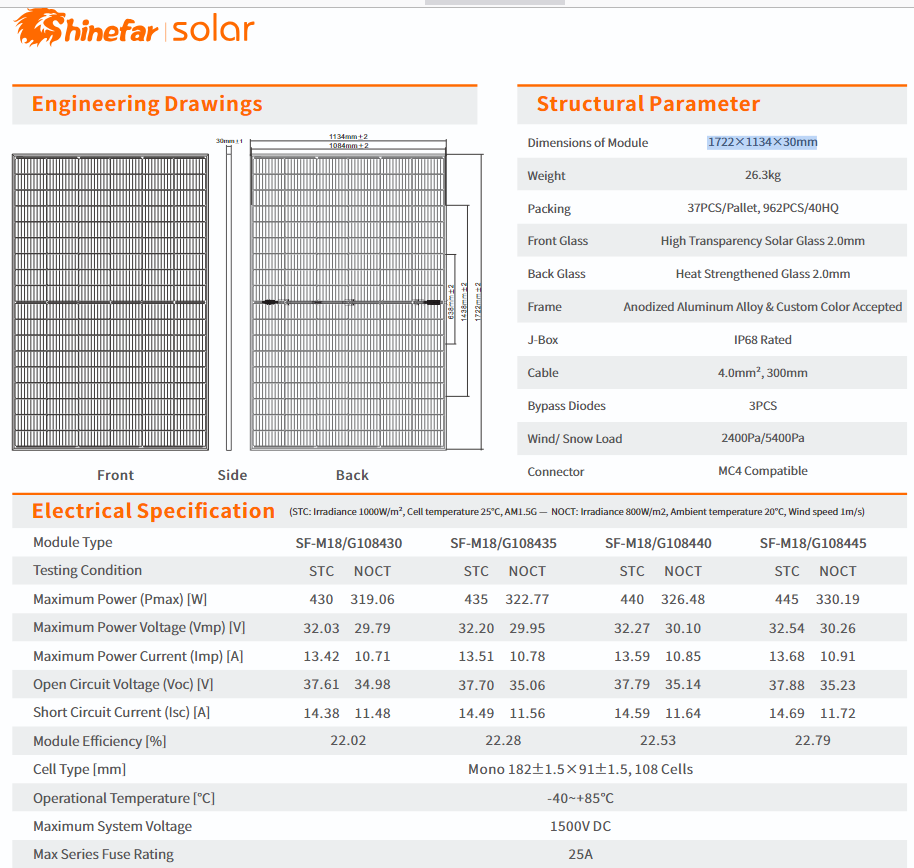The height and width of the screenshot is (868, 914).
Task: Click the 32.03 Vmp value
Action: pyautogui.click(x=321, y=628)
